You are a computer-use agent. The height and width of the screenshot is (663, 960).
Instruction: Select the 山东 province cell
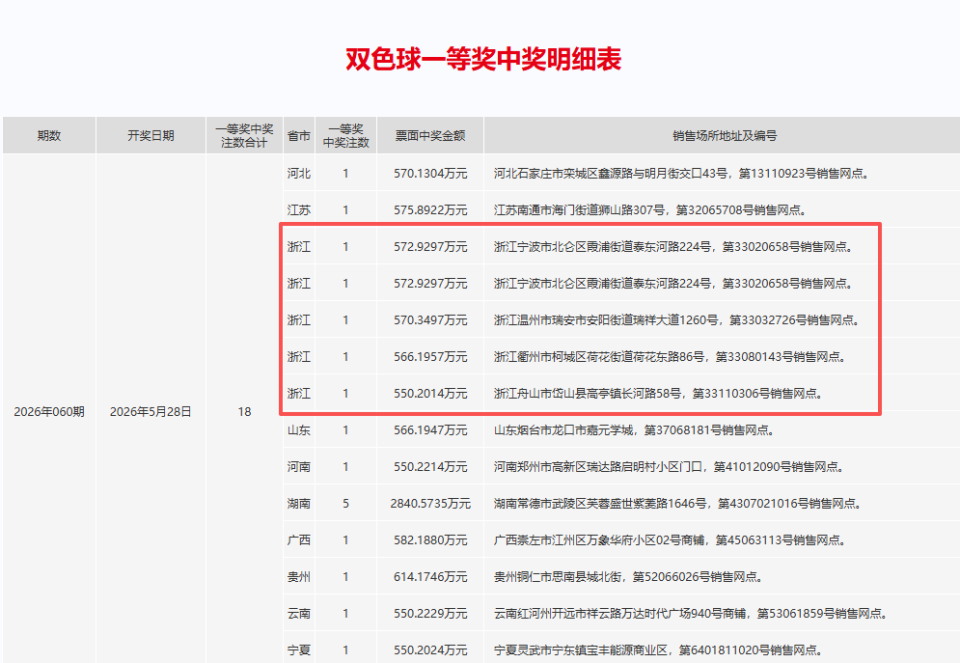click(299, 430)
